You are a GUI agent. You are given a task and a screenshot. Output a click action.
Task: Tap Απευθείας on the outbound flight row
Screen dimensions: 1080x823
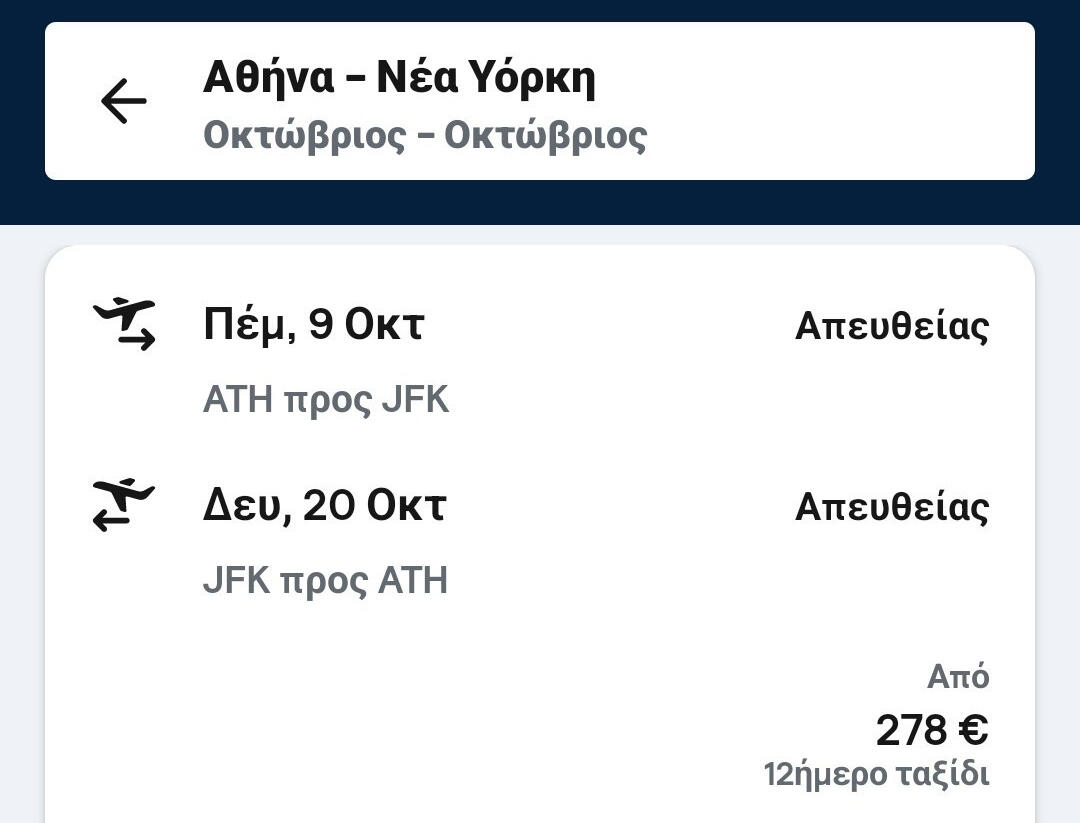891,326
